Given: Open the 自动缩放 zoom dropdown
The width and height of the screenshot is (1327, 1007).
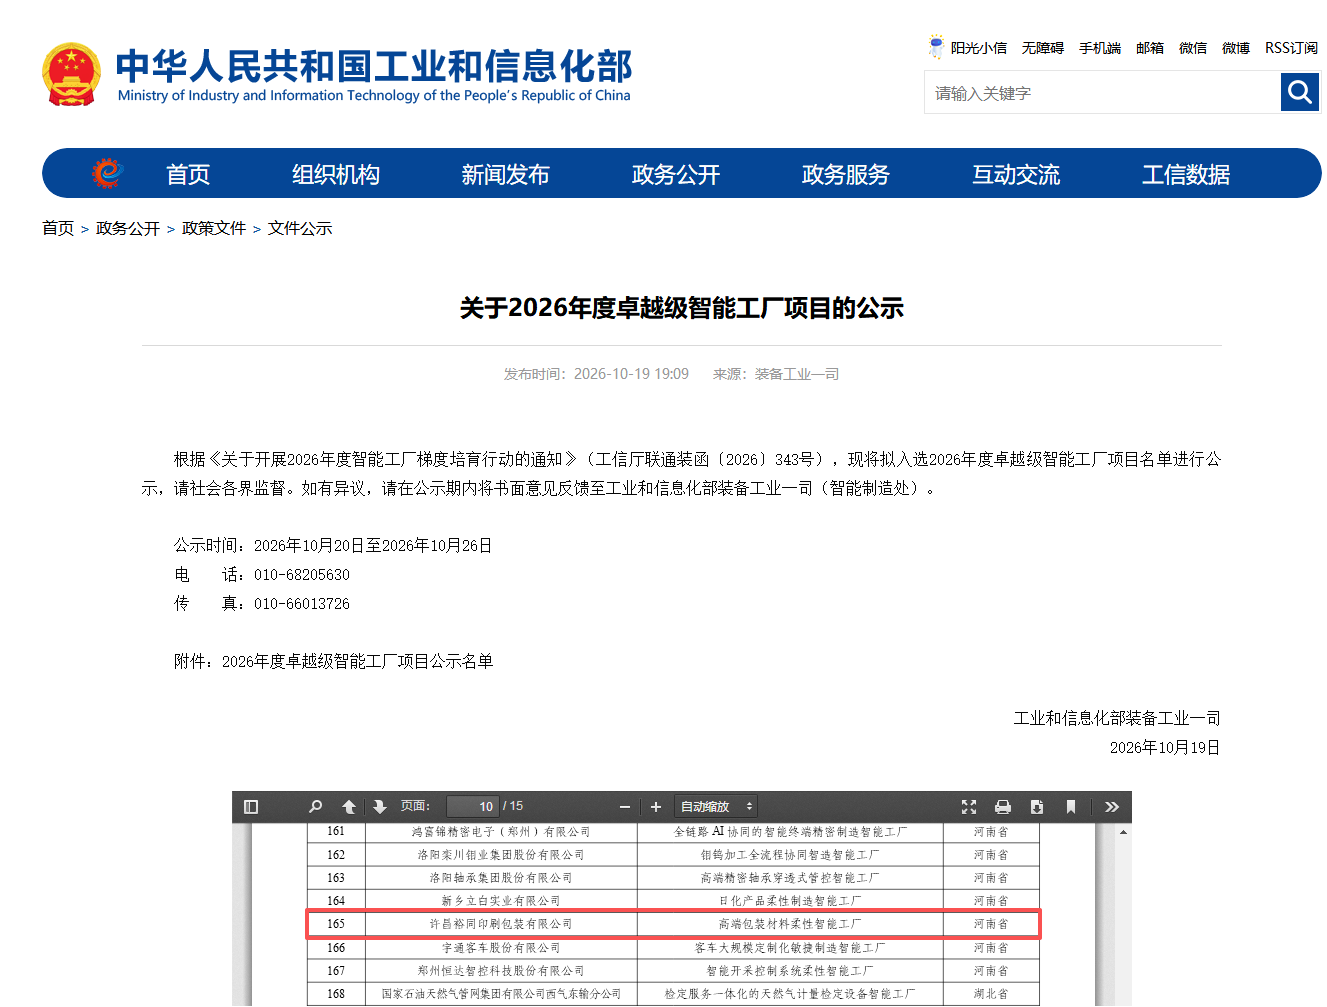Looking at the screenshot, I should point(716,807).
